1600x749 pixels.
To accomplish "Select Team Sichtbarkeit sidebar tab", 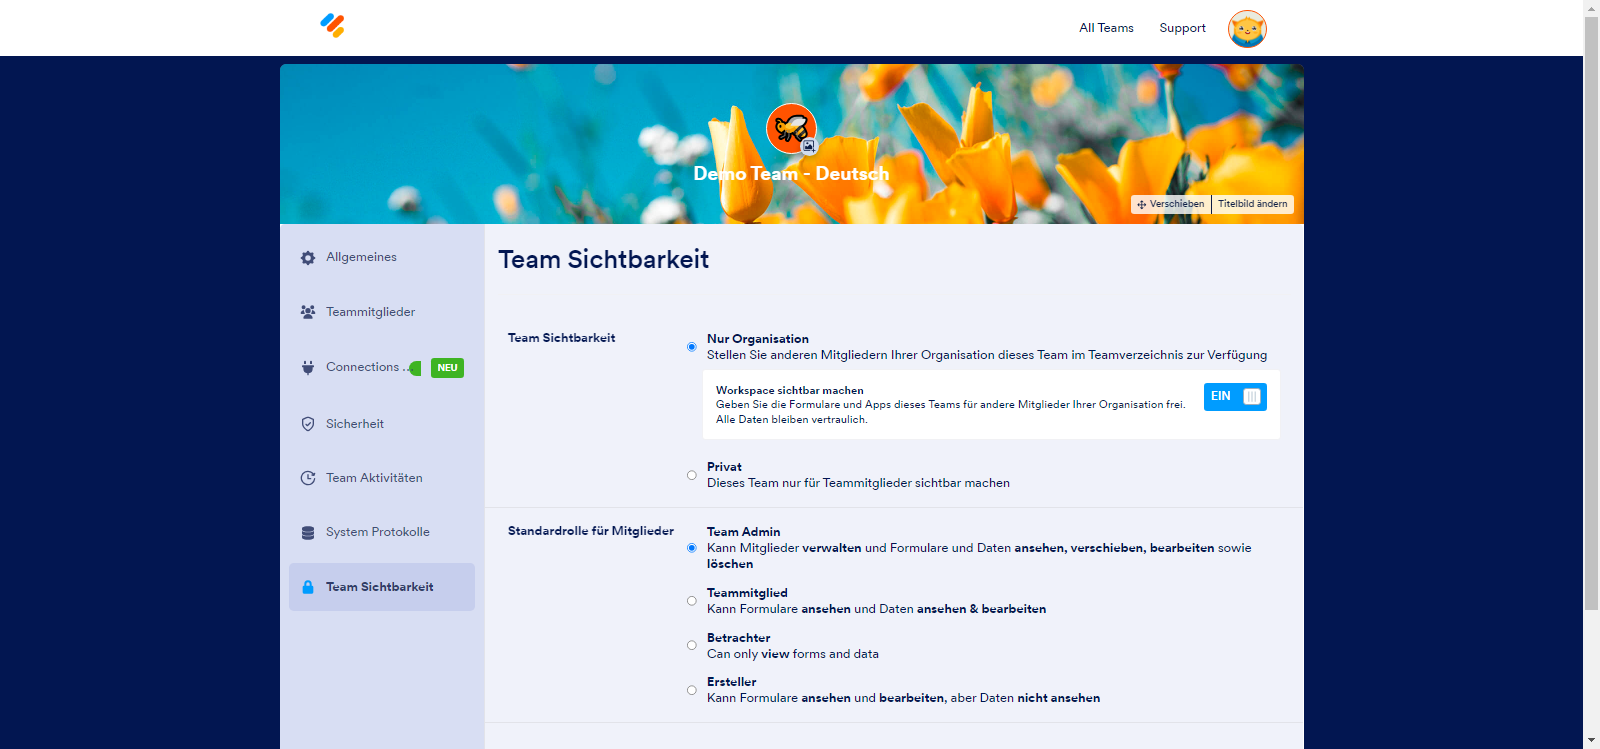I will 382,587.
